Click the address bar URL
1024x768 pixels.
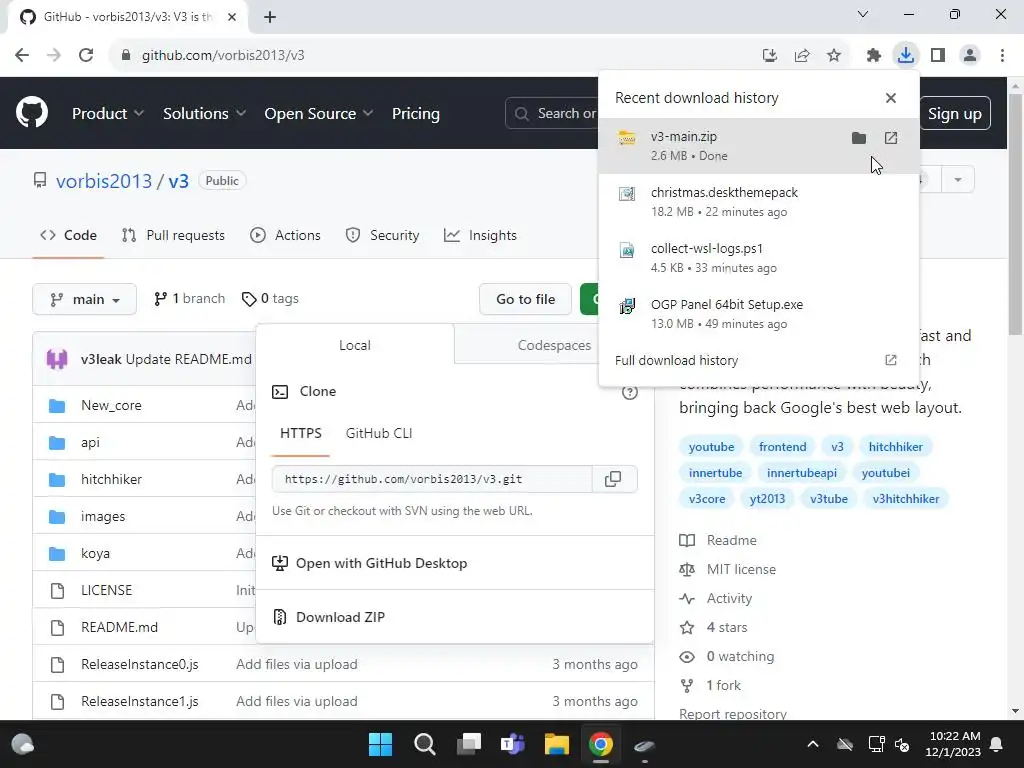coord(223,55)
